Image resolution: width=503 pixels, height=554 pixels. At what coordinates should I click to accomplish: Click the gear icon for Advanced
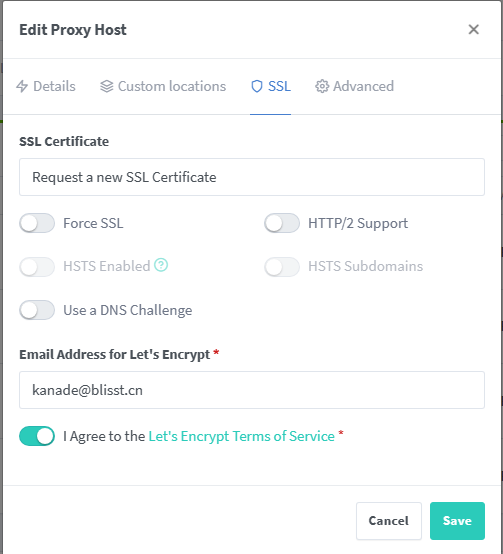(x=322, y=86)
